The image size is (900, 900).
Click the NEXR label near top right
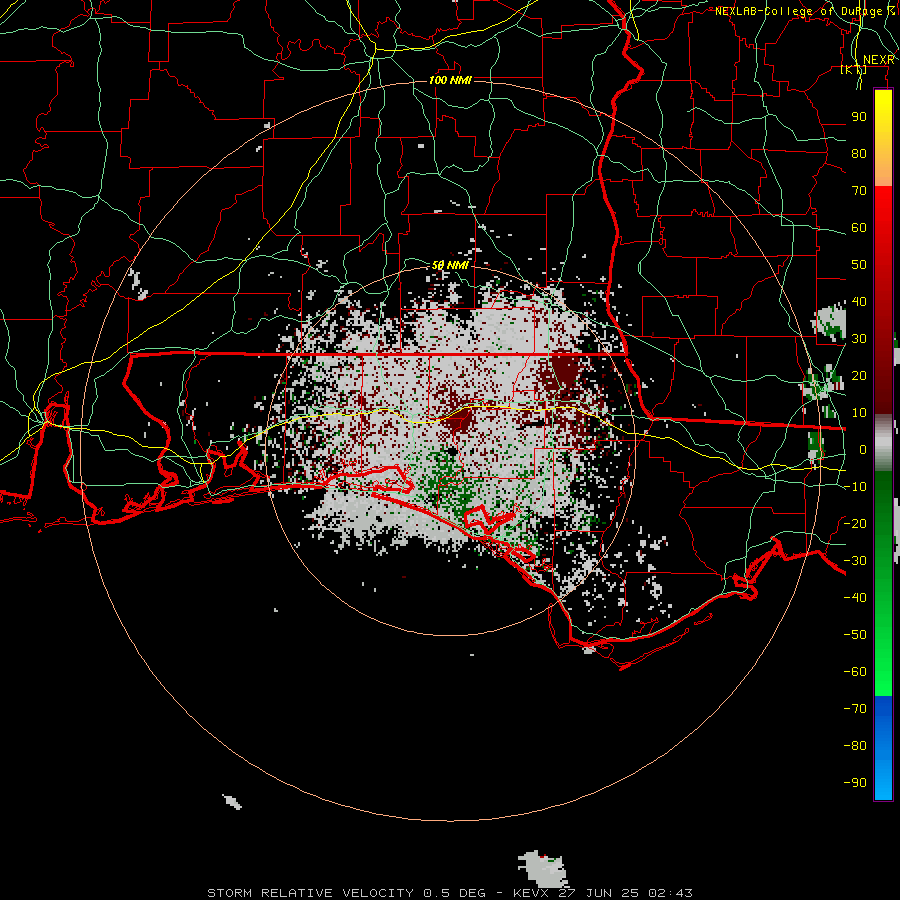tap(878, 60)
